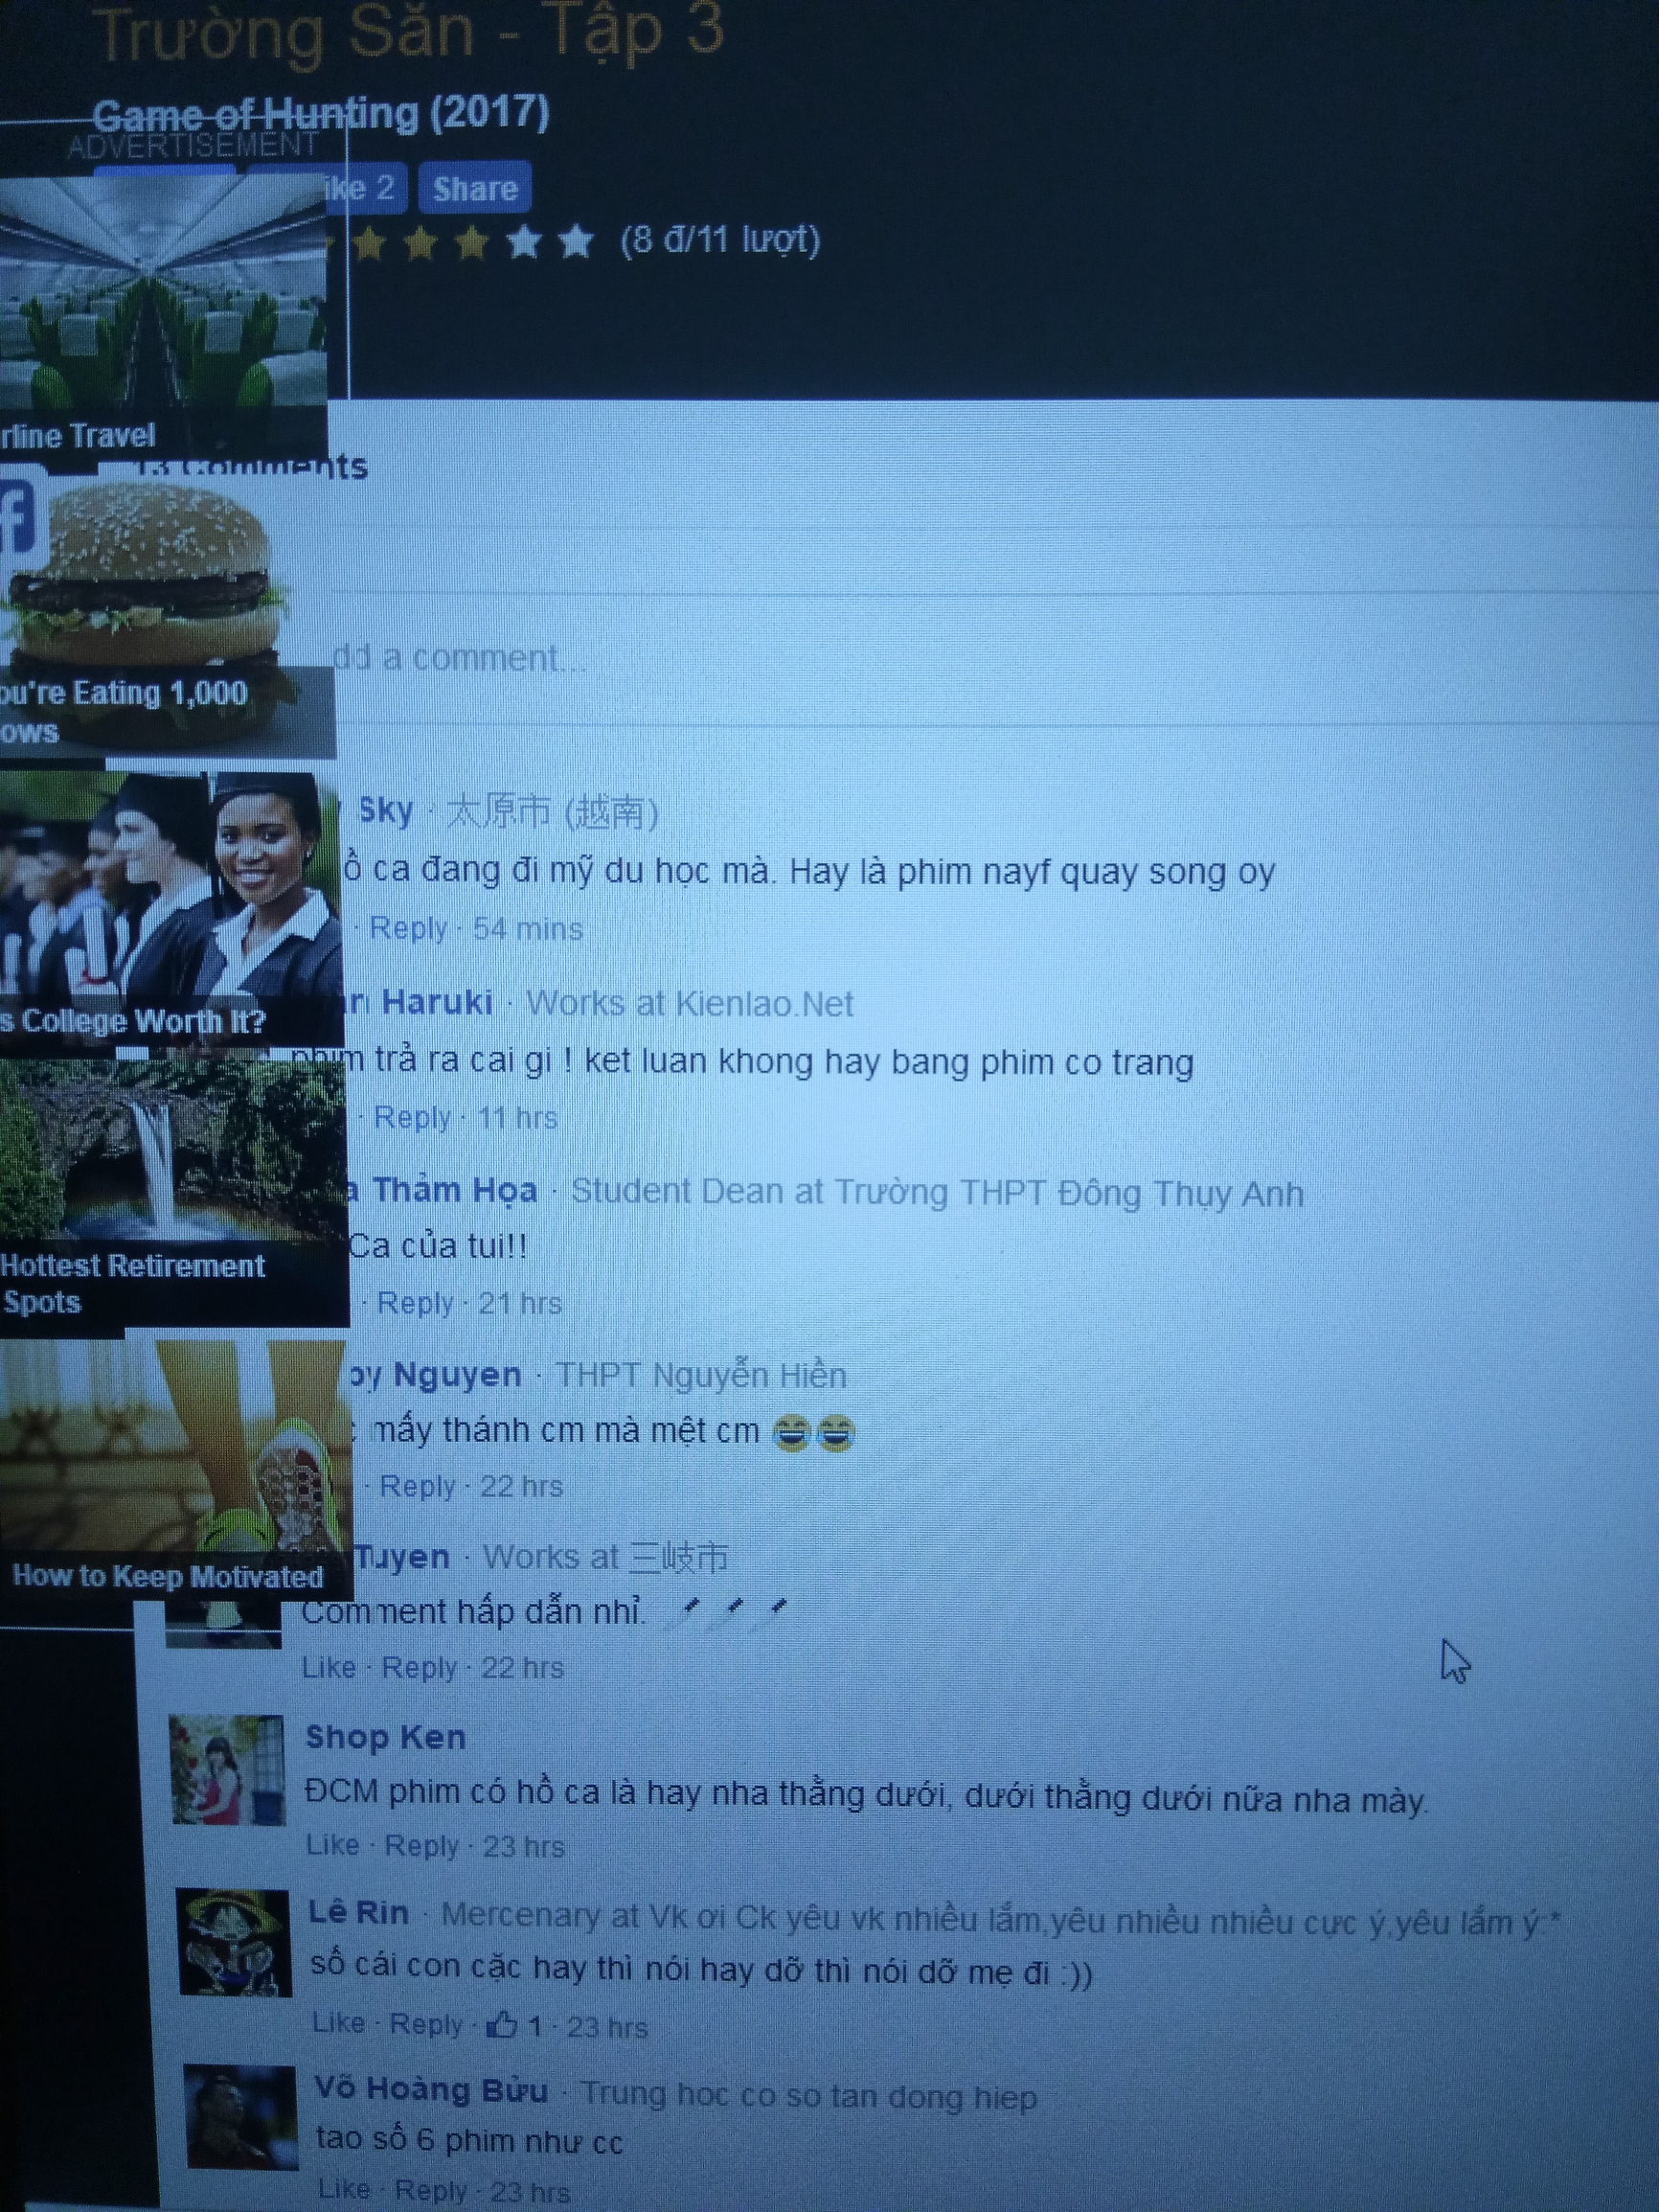Screen dimensions: 1659x2212
Task: Click the Share button under the title
Action: coord(474,188)
